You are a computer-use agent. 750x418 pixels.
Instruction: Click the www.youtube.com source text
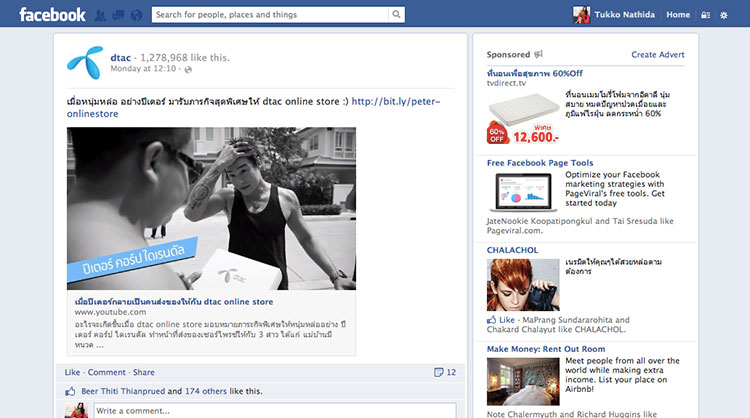coord(110,312)
